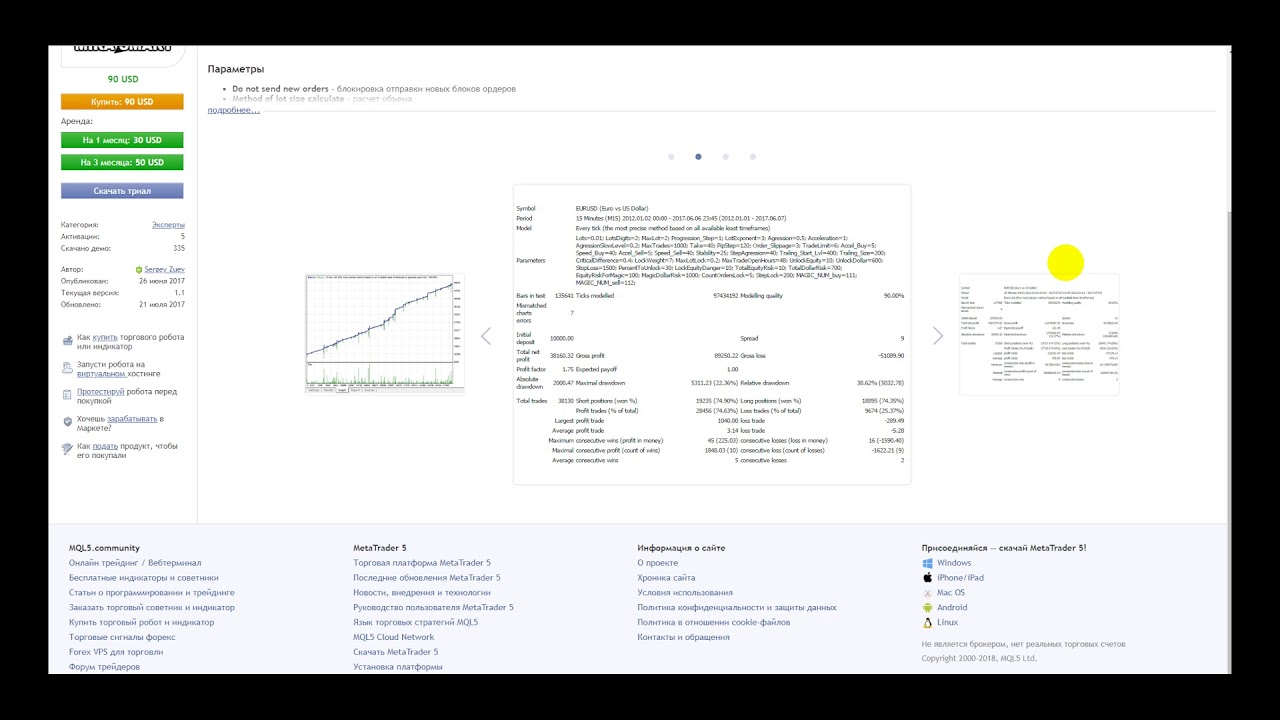Image resolution: width=1280 pixels, height=720 pixels.
Task: Open Политика в отношении cookie-файлов
Action: (714, 622)
